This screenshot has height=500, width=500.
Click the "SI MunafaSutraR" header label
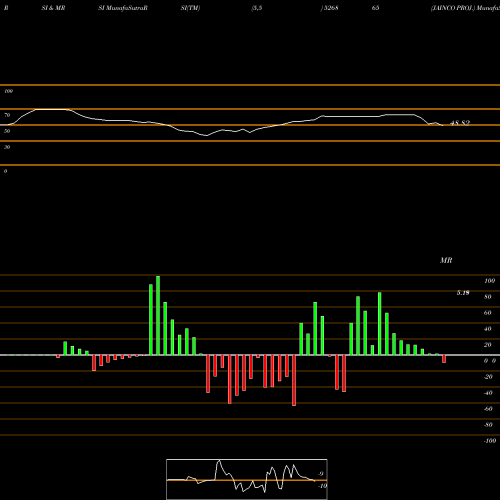123,8
